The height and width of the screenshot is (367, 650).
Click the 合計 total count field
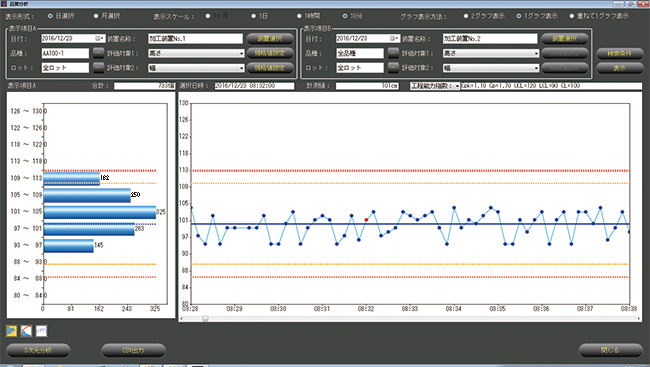144,86
